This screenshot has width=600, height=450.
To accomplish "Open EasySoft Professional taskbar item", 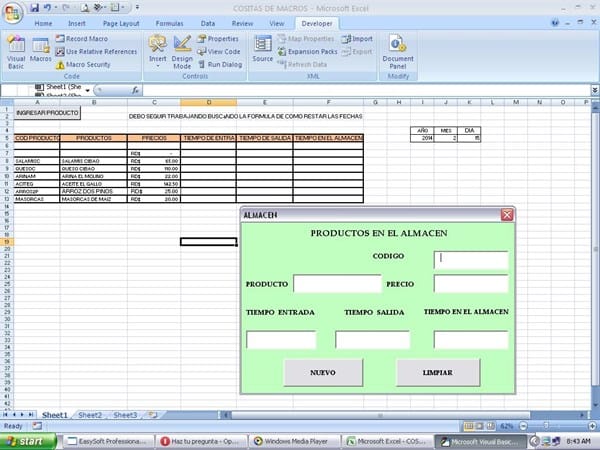I will click(x=109, y=442).
